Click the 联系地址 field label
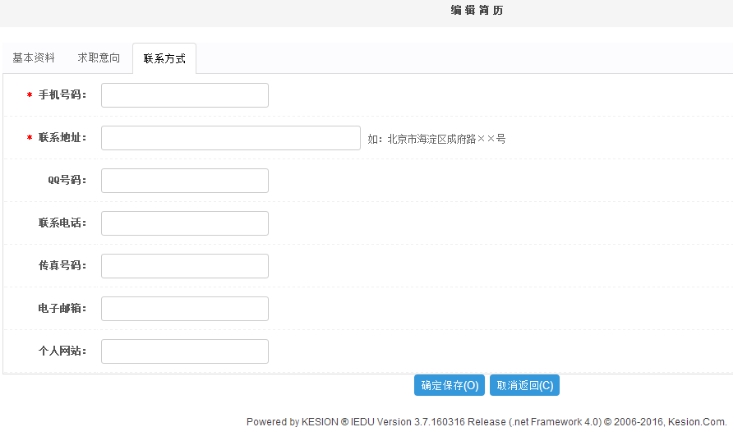 [x=62, y=138]
